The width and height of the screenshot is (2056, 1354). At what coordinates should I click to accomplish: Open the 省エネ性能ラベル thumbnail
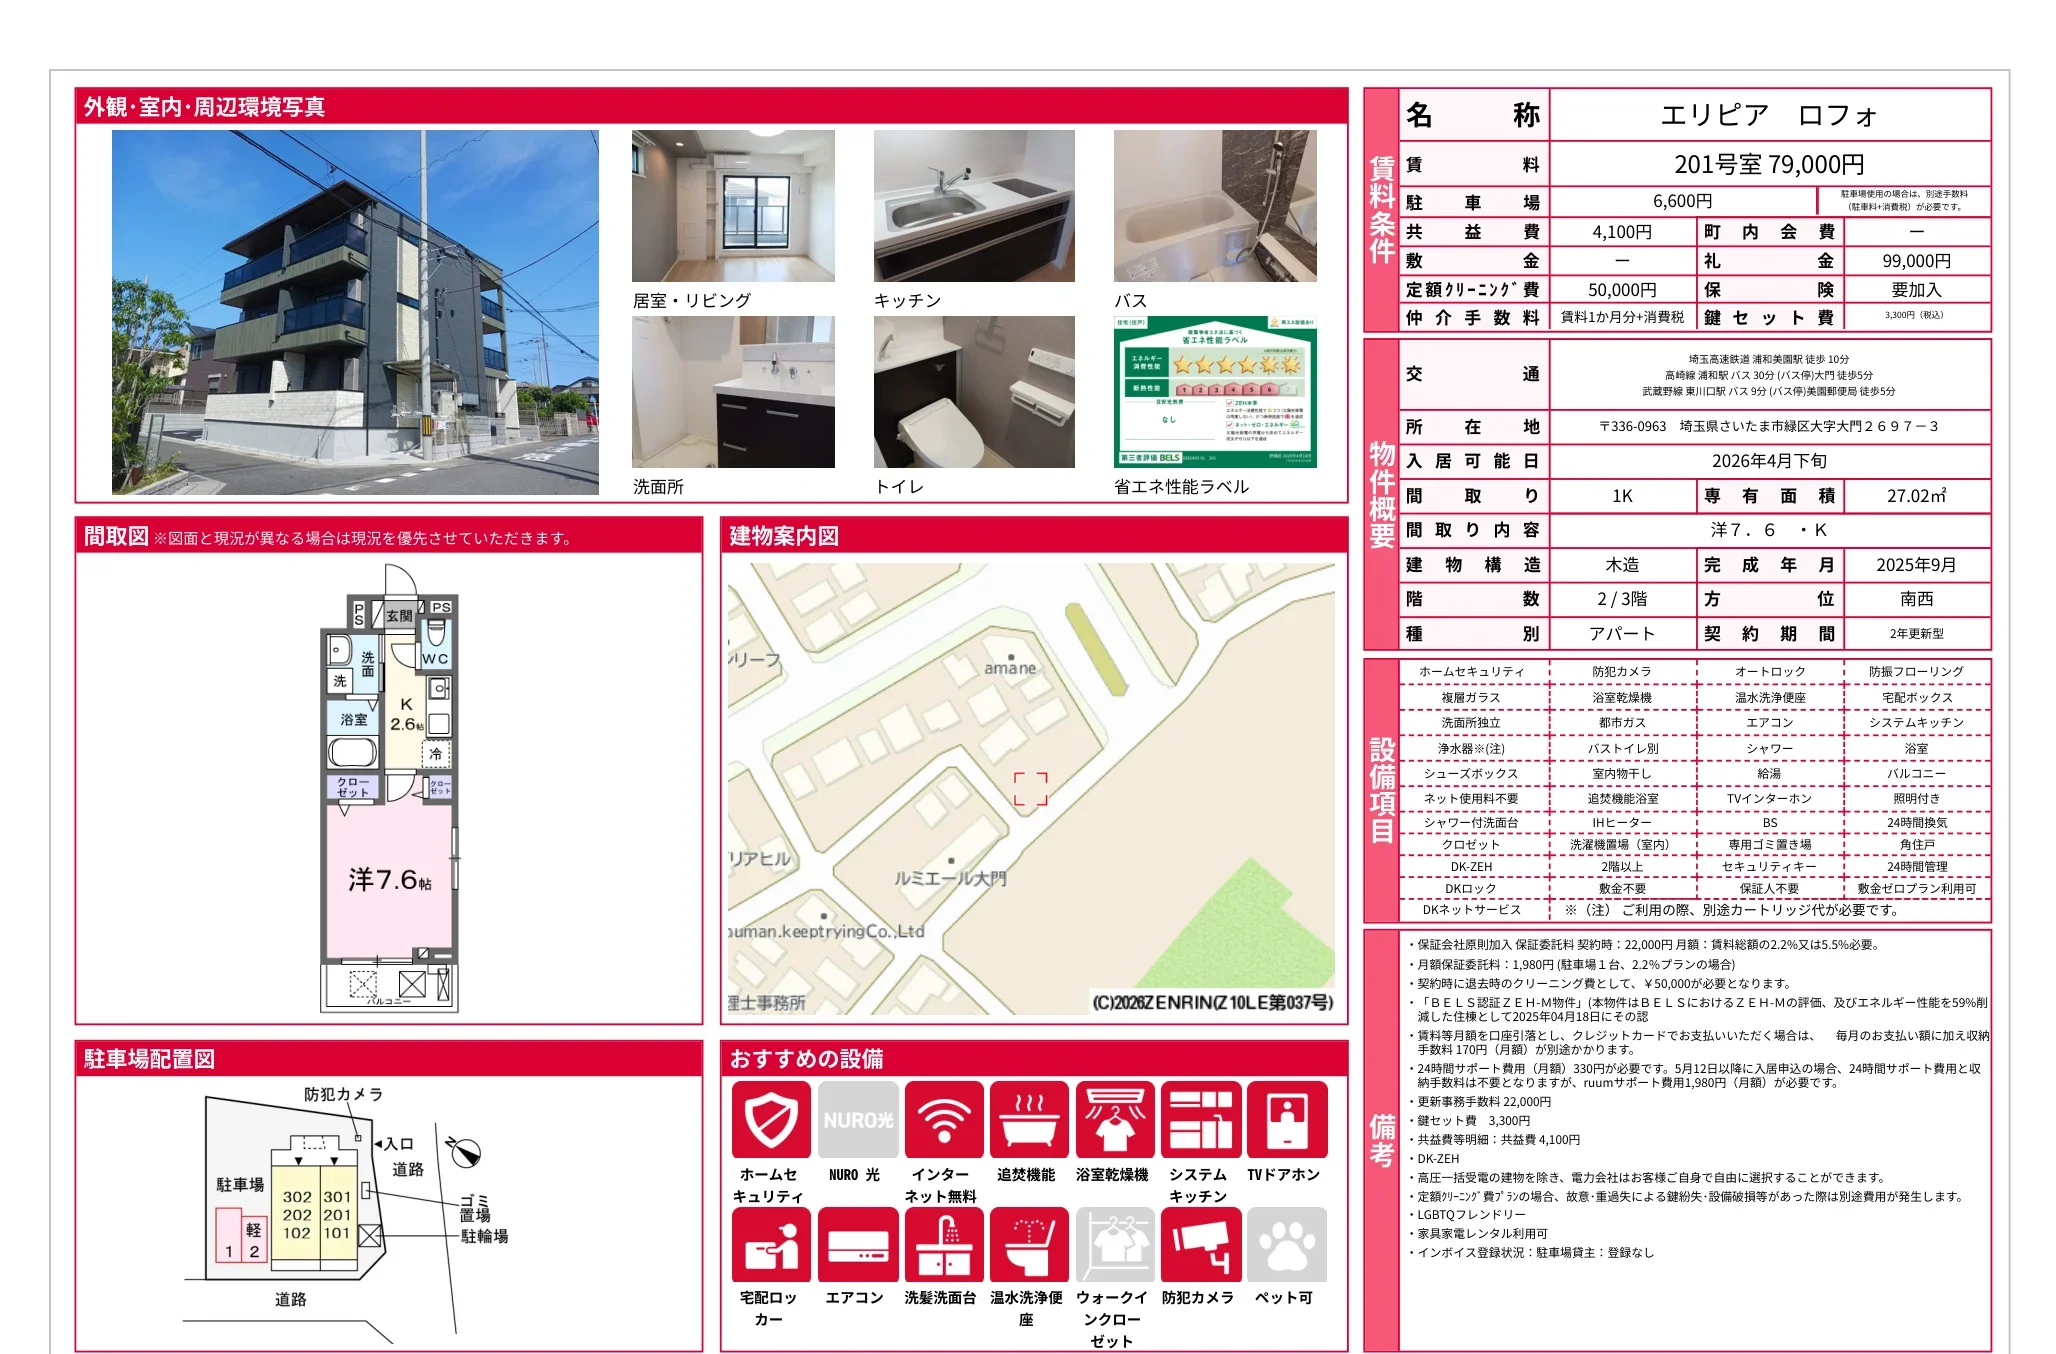click(1215, 392)
